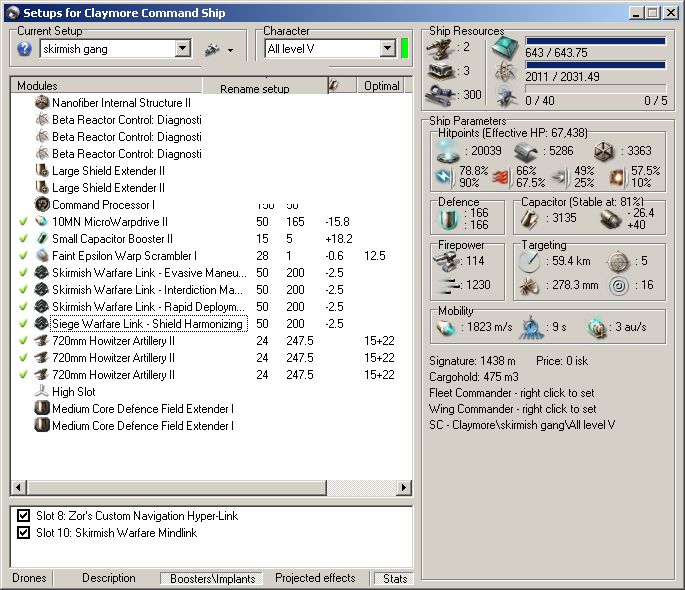Click the green character status indicator
This screenshot has height=590, width=685.
(405, 48)
